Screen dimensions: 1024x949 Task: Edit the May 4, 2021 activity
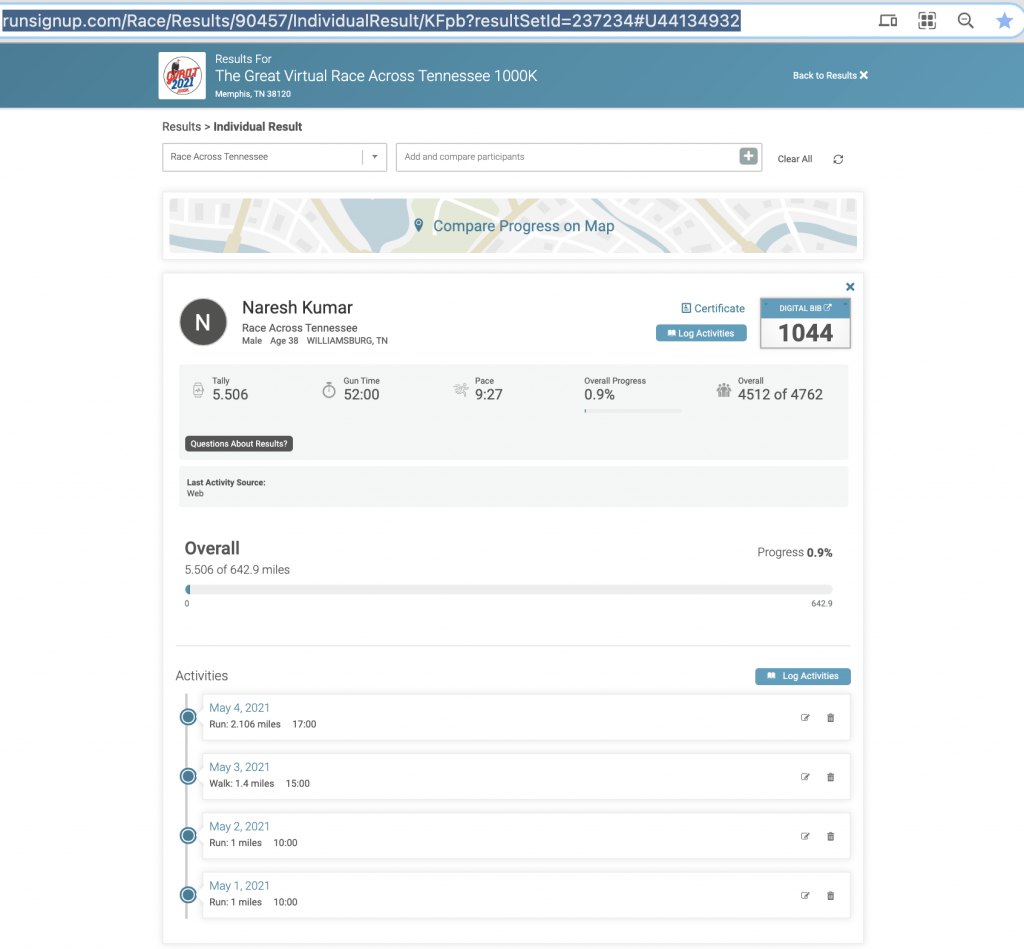[x=805, y=718]
